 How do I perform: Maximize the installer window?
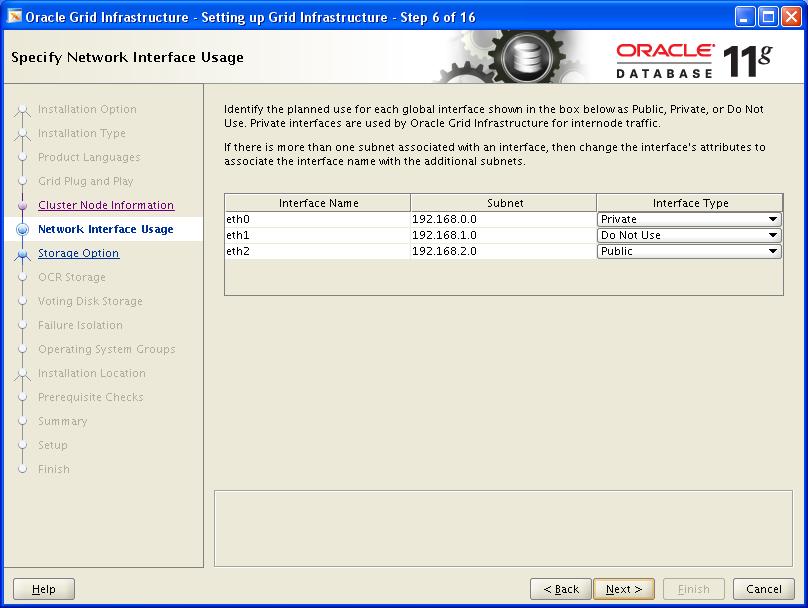[x=768, y=17]
